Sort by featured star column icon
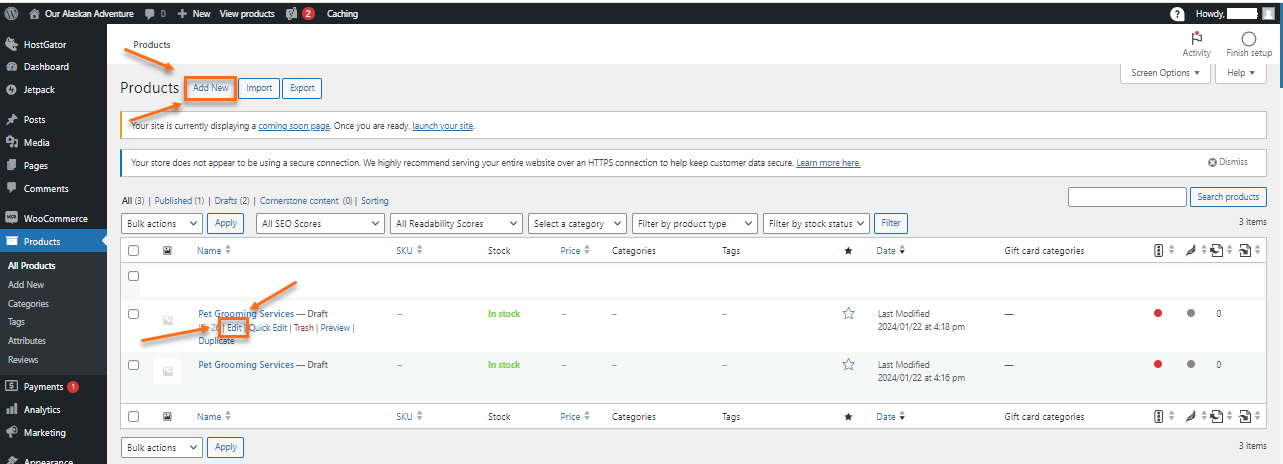Image resolution: width=1283 pixels, height=464 pixels. (848, 251)
